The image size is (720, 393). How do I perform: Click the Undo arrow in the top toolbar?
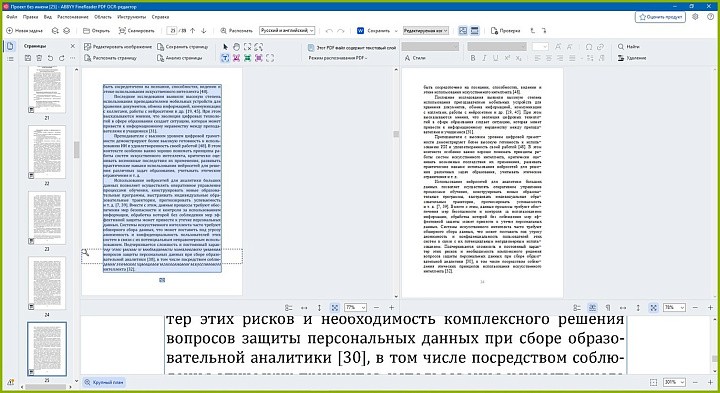tap(329, 31)
